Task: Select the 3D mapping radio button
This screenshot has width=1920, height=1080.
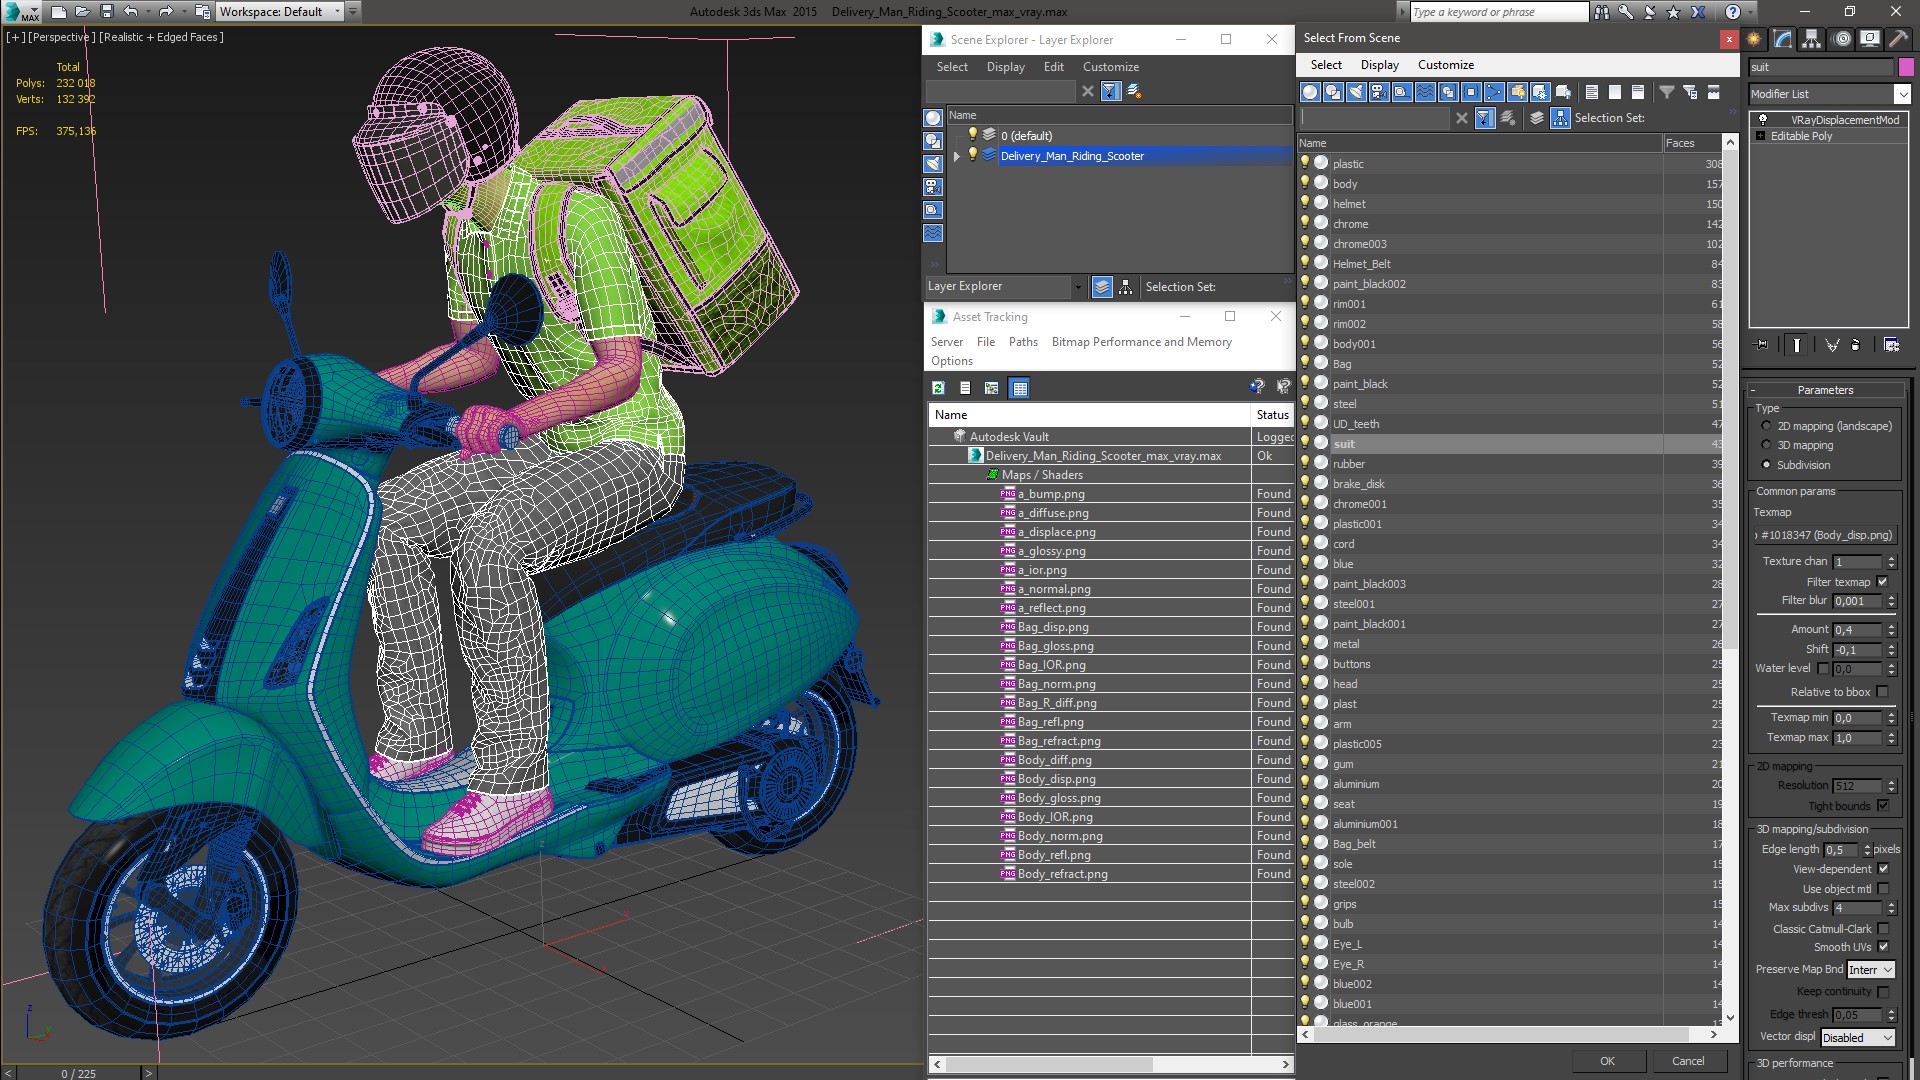Action: point(1767,445)
